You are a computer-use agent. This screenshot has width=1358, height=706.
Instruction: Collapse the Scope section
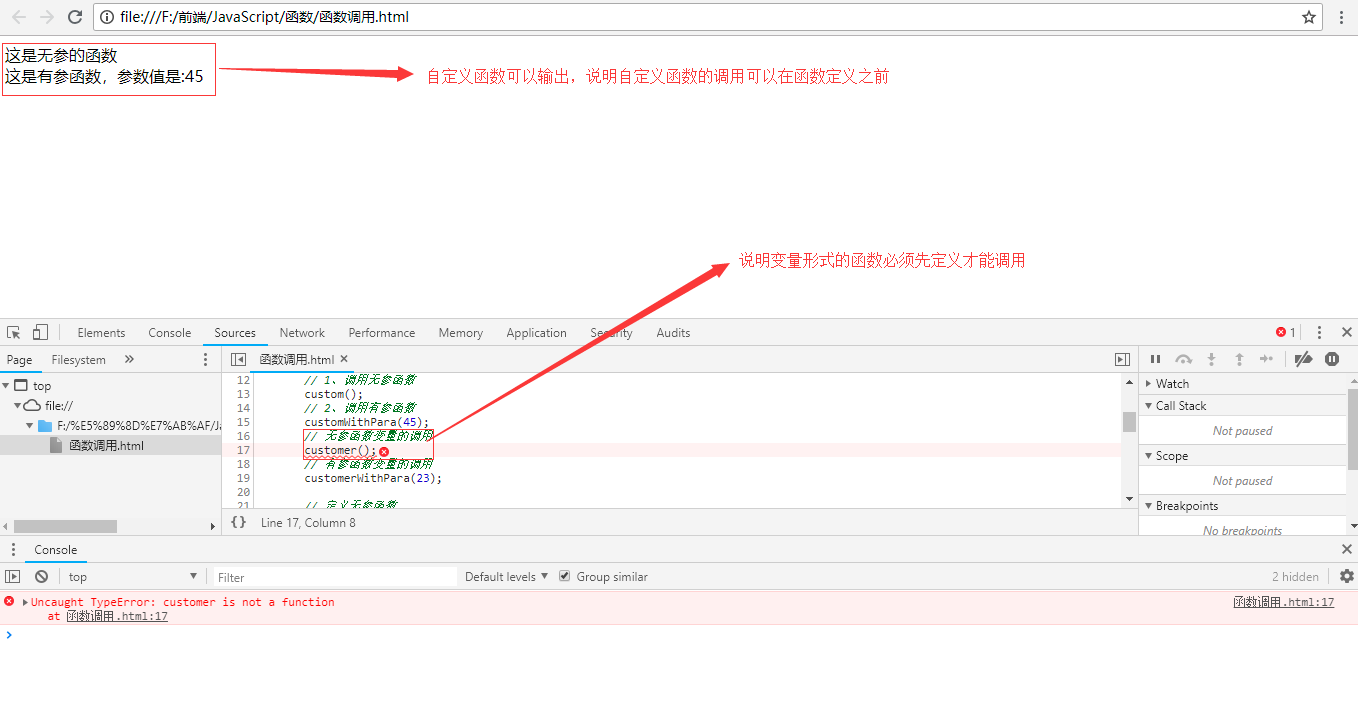[1148, 456]
